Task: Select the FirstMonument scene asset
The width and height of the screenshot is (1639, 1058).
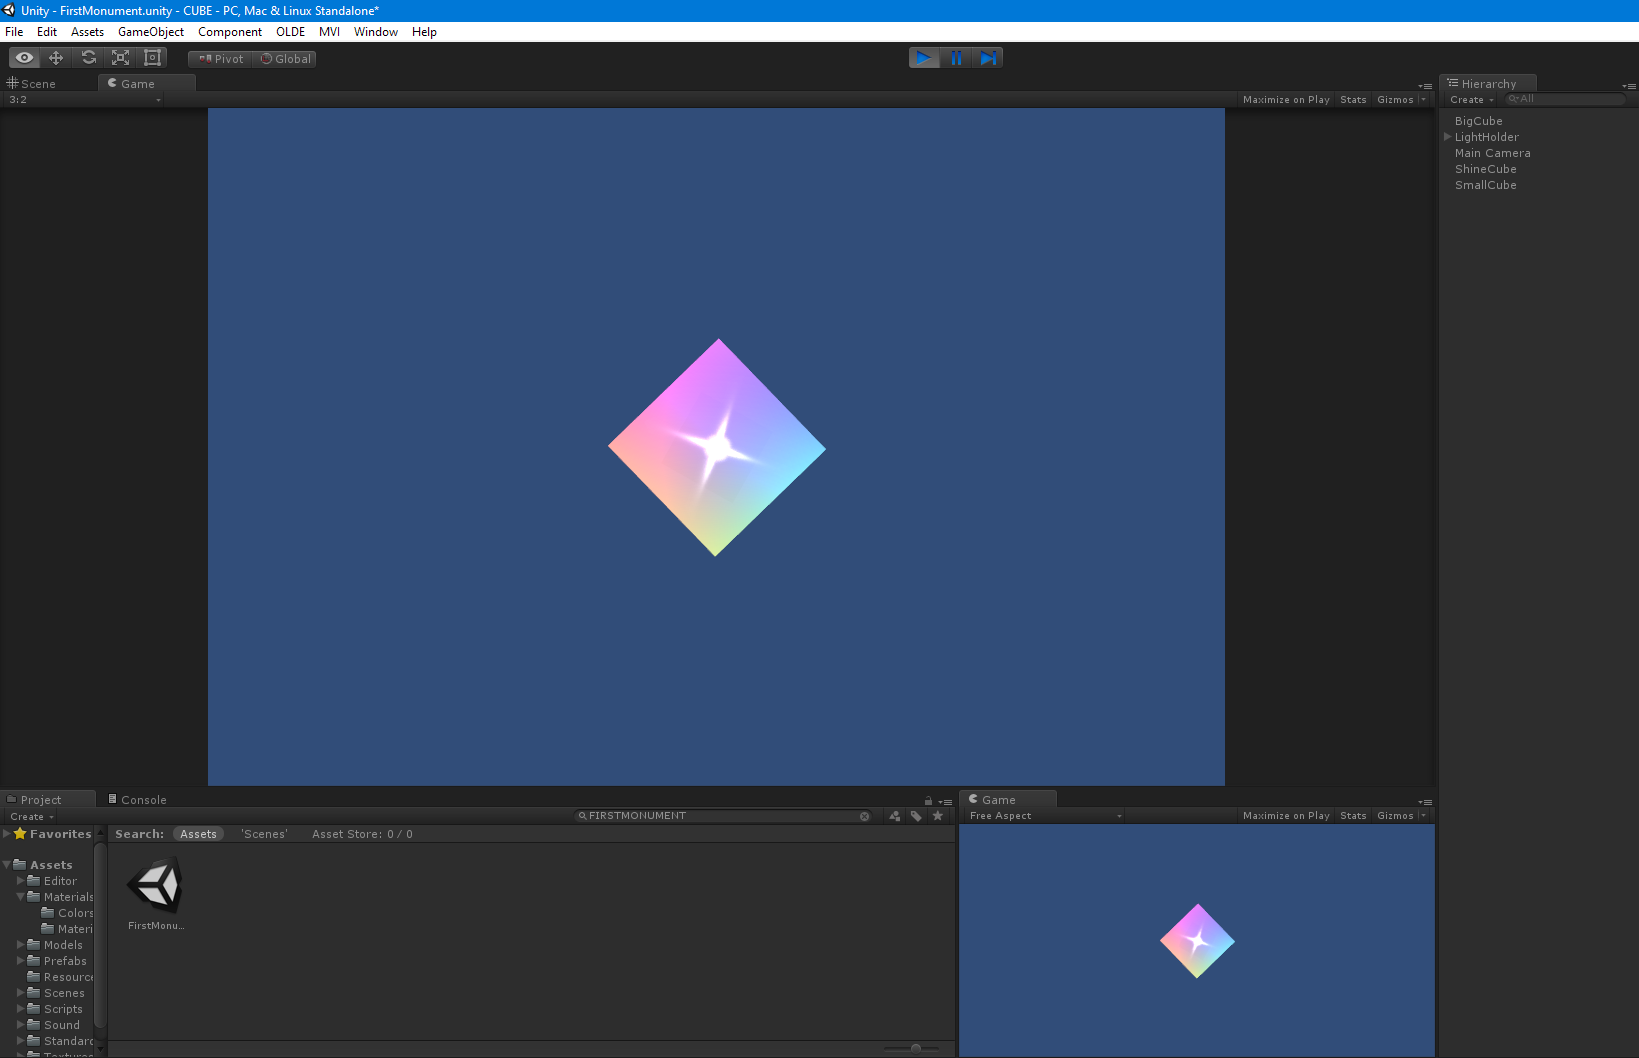Action: coord(156,893)
